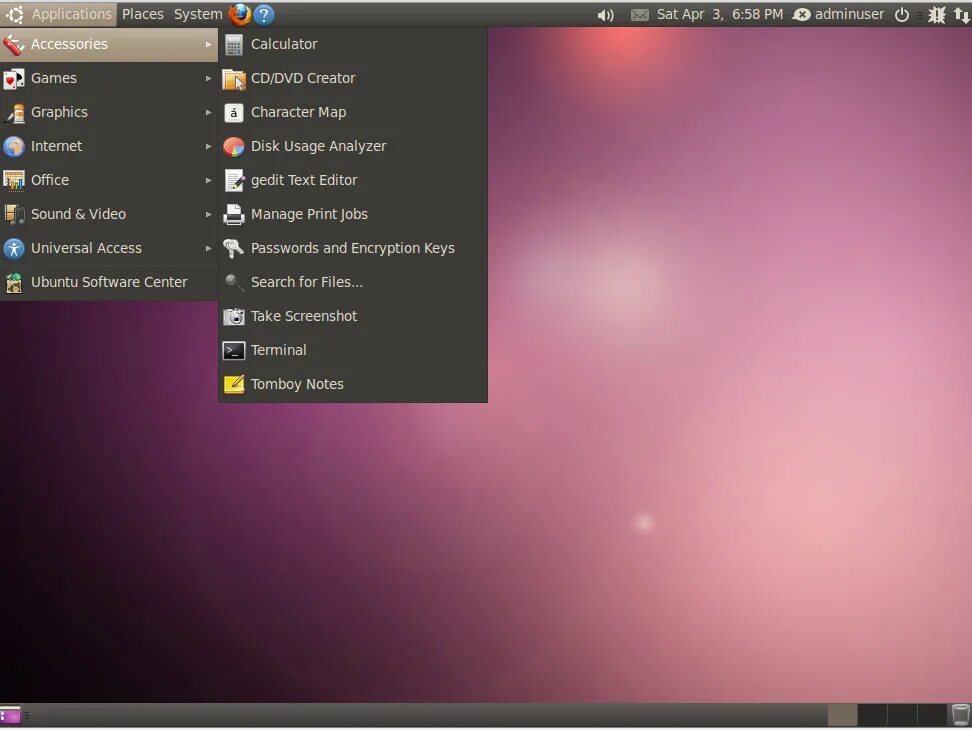
Task: Open the Calculator icon in Accessories
Action: click(x=234, y=45)
